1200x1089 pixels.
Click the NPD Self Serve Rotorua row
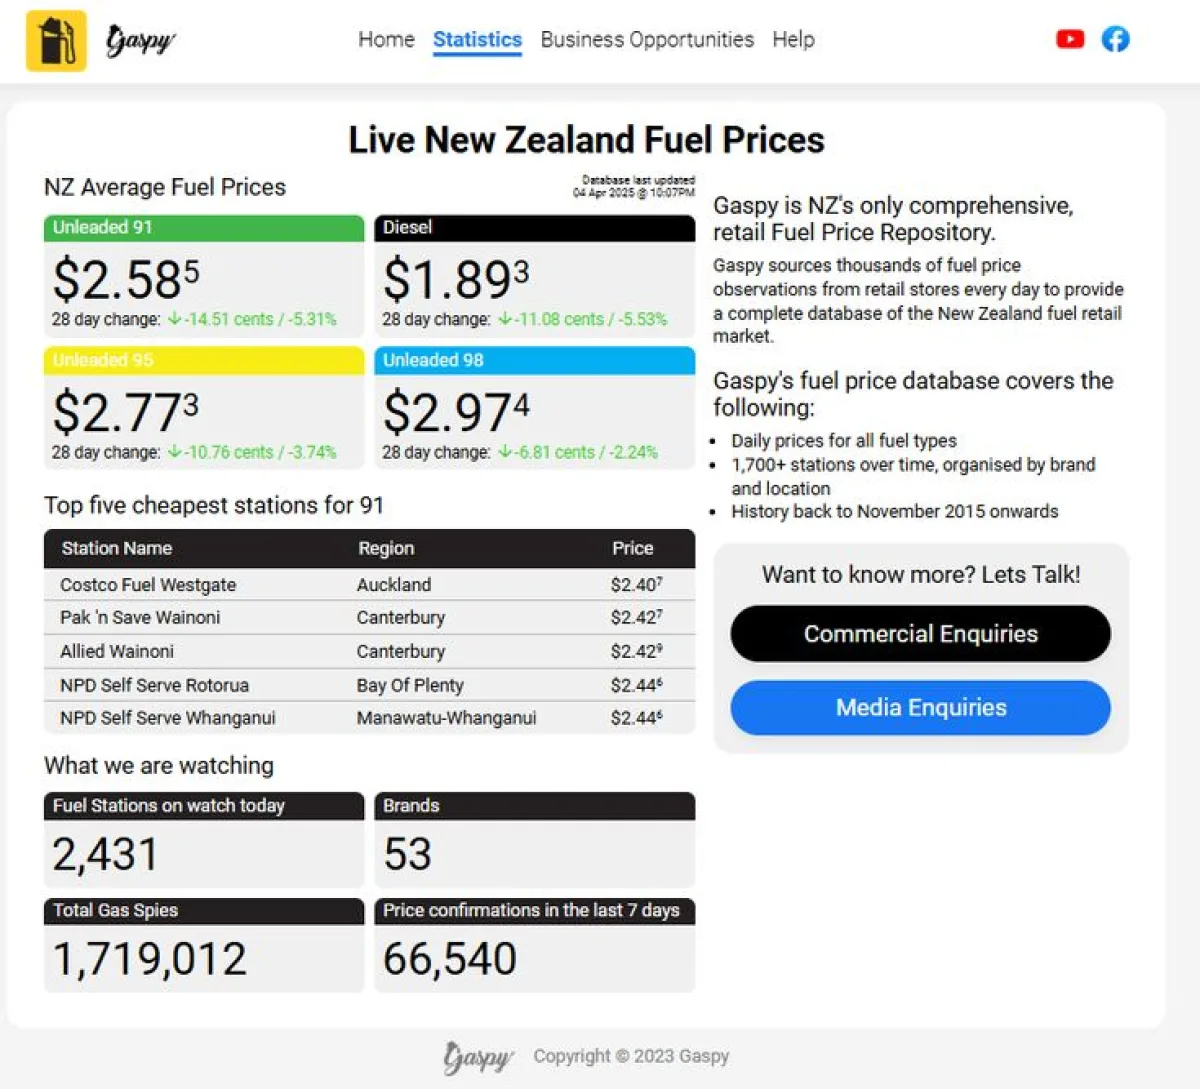point(368,685)
